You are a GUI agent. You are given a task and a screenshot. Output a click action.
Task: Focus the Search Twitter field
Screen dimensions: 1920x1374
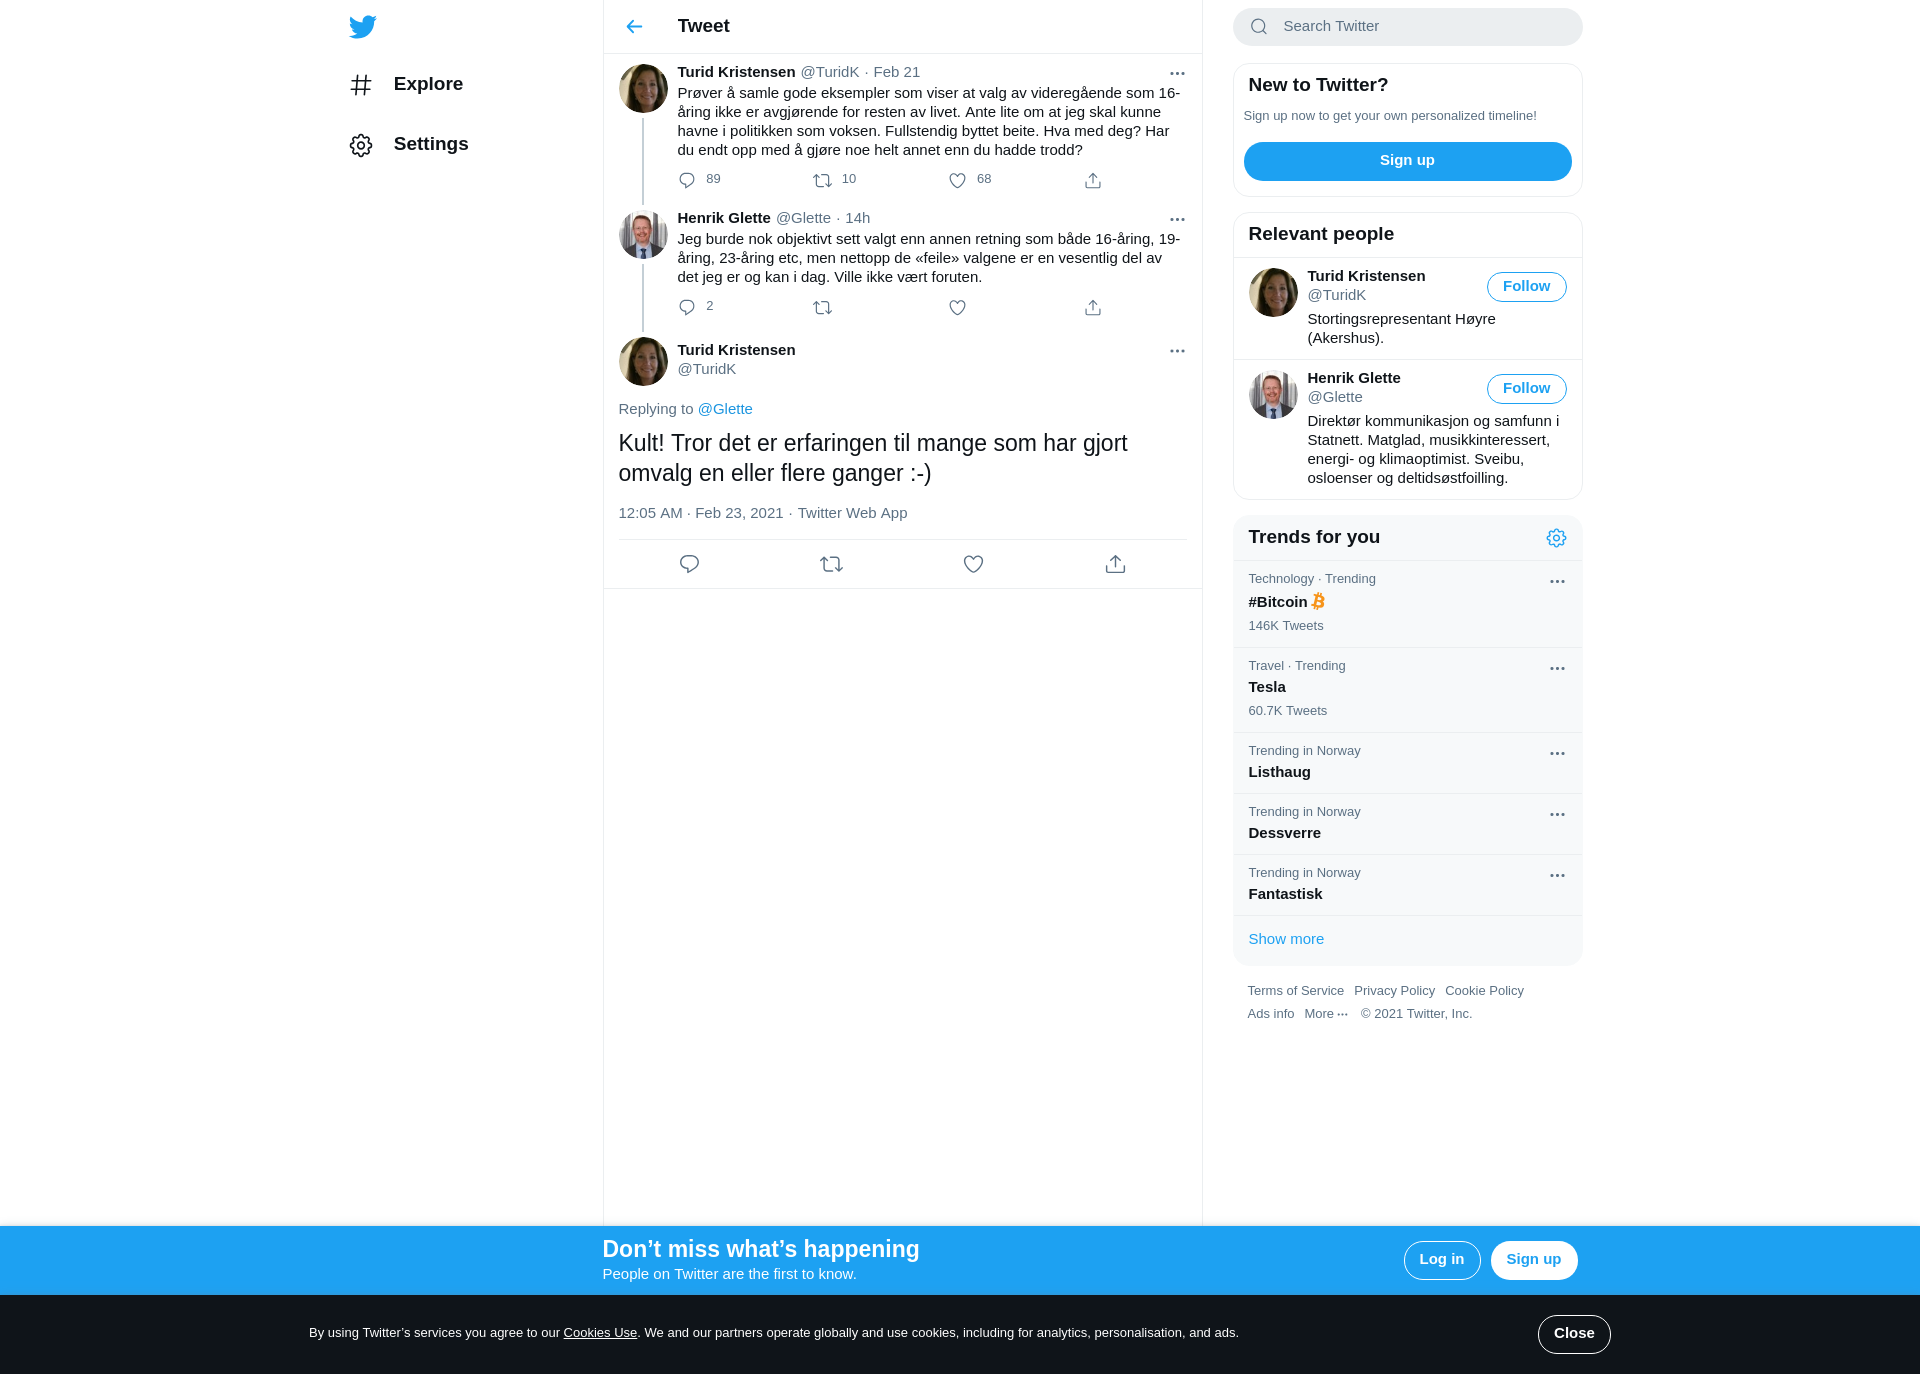pyautogui.click(x=1407, y=27)
